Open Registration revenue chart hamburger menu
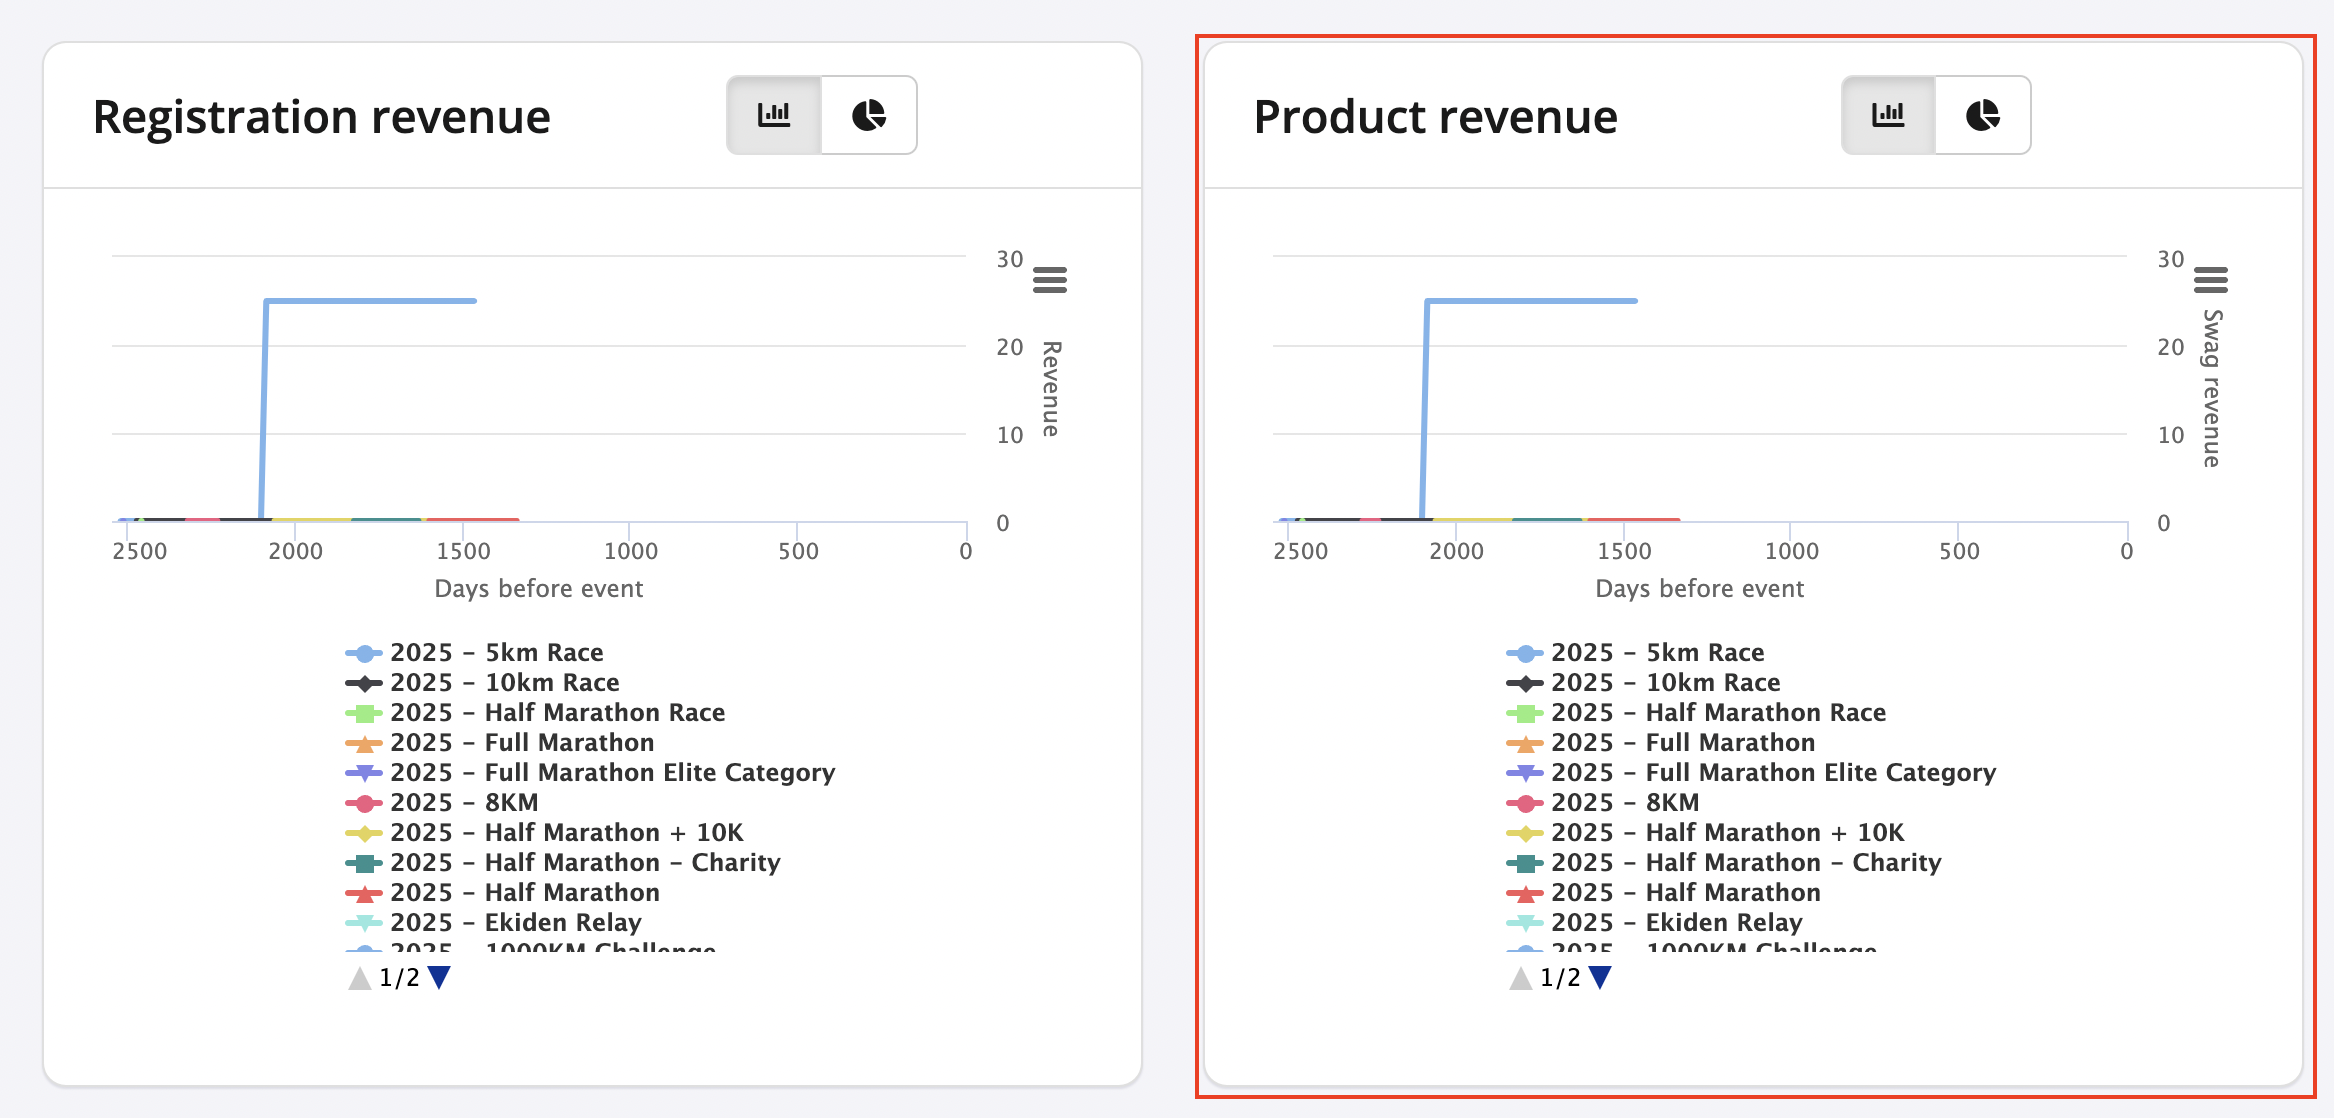The height and width of the screenshot is (1118, 2334). (1049, 280)
